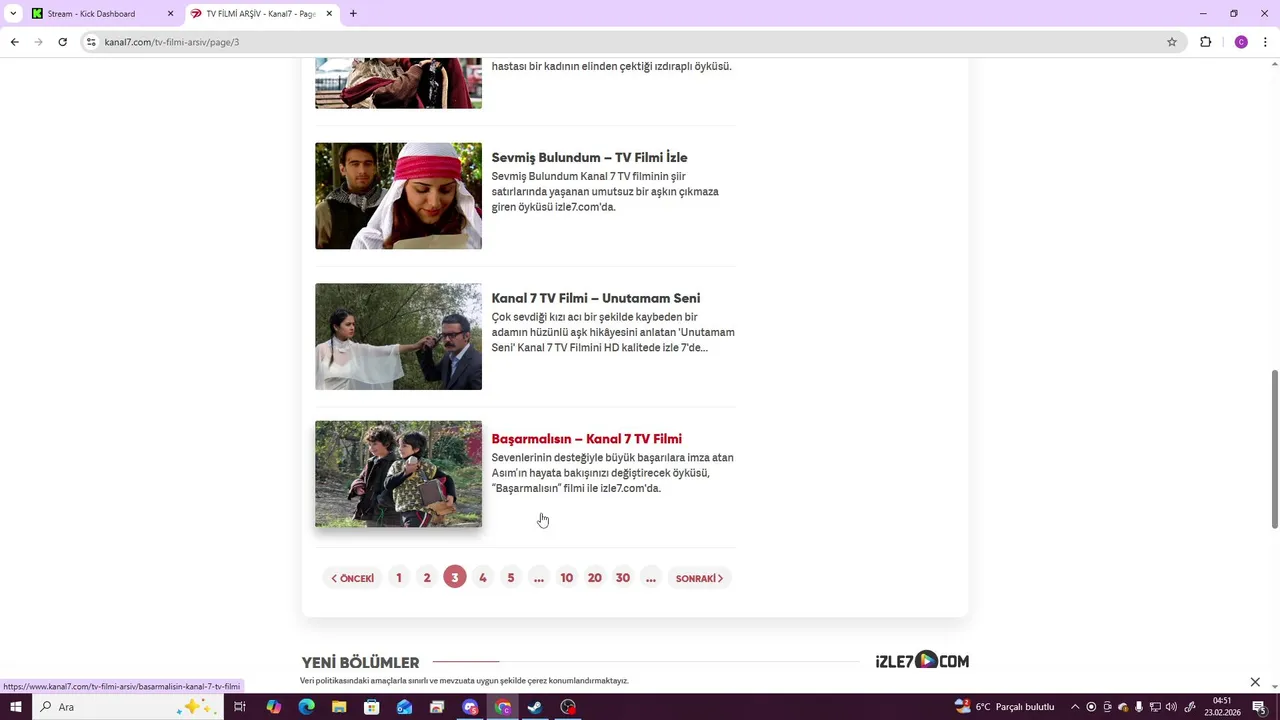Screen dimensions: 1280x720
Task: Click the Başarmalısın description text
Action: 612,473
